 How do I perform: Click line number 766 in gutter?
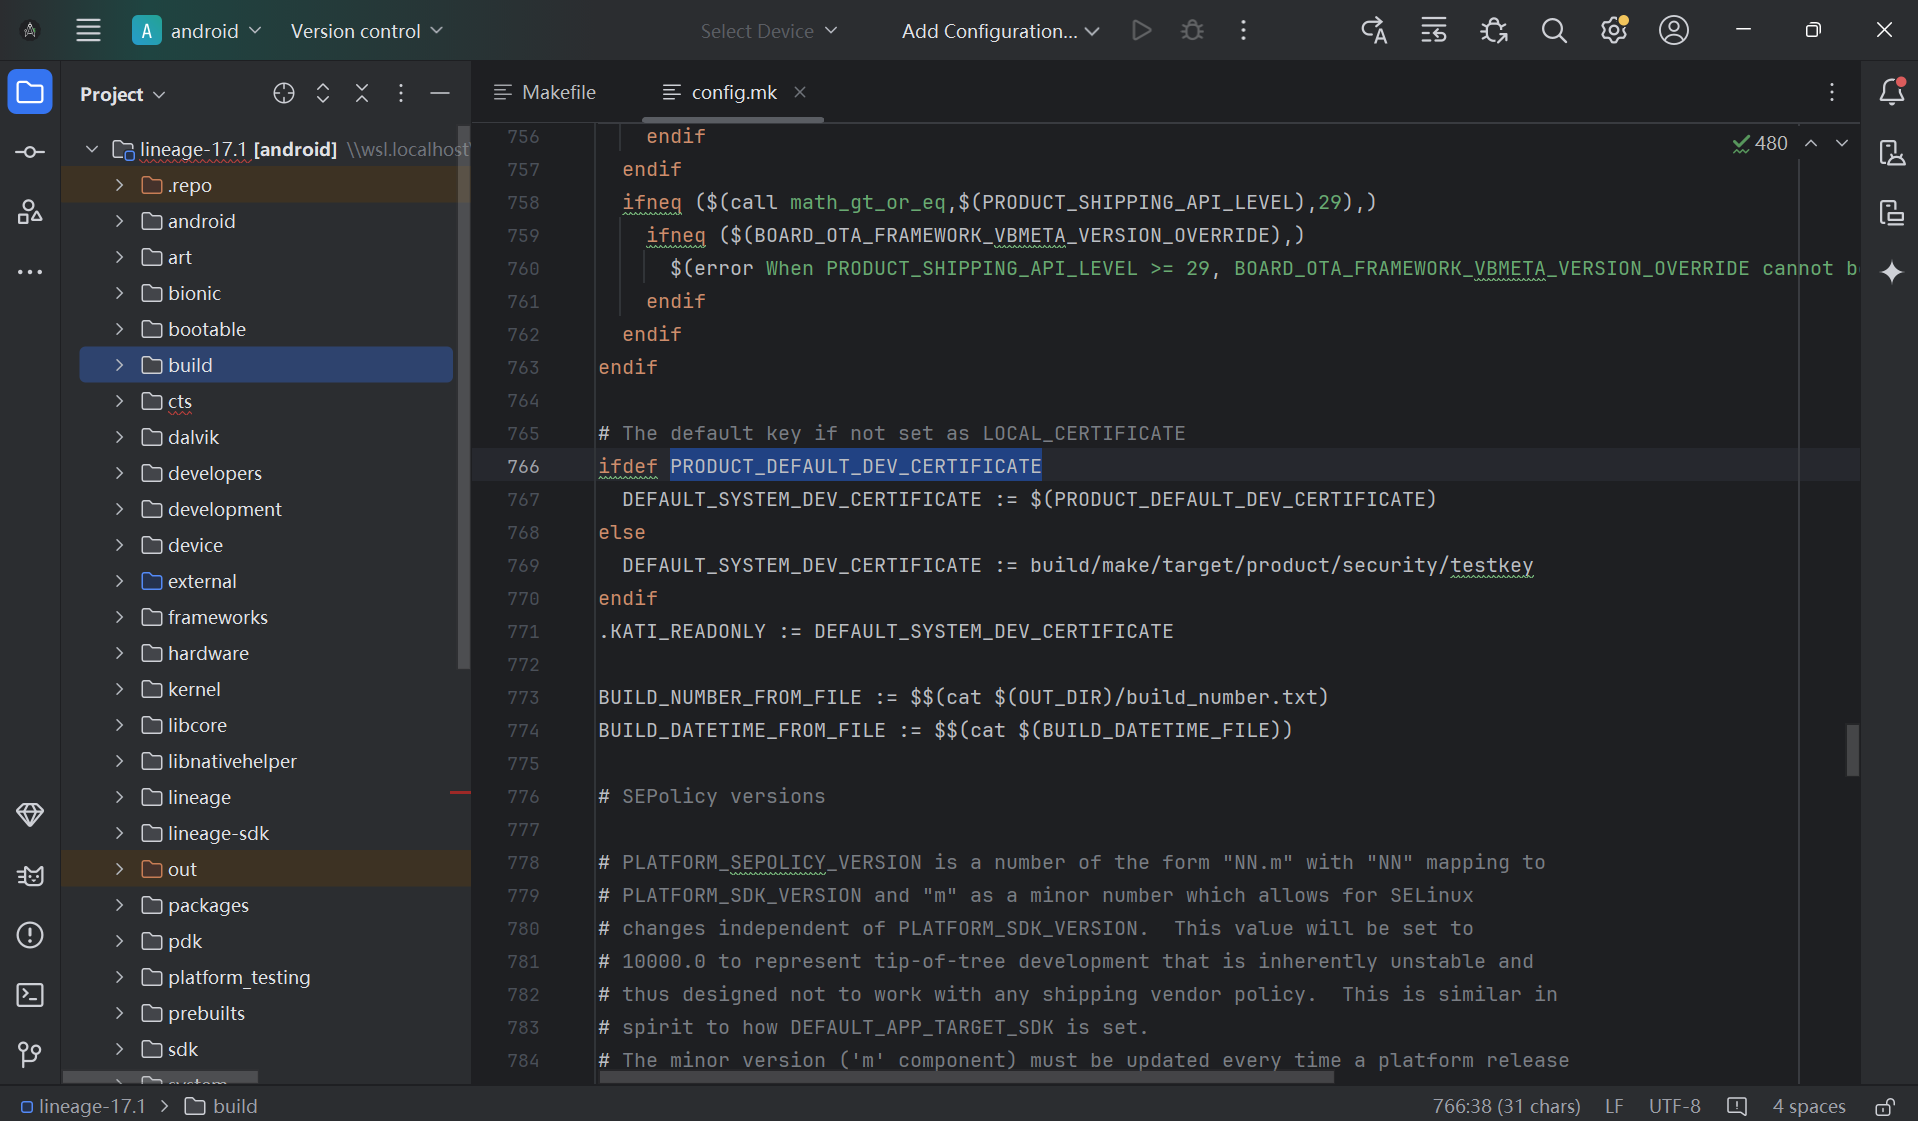[523, 466]
